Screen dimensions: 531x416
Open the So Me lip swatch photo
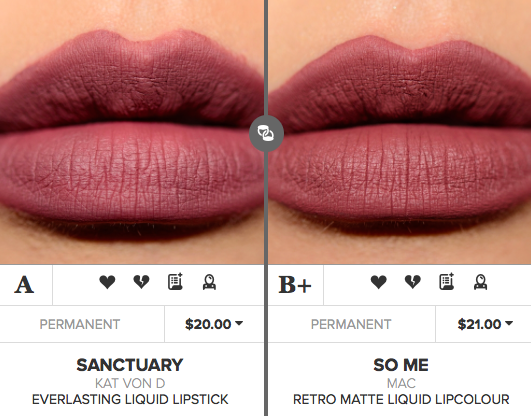pyautogui.click(x=400, y=132)
